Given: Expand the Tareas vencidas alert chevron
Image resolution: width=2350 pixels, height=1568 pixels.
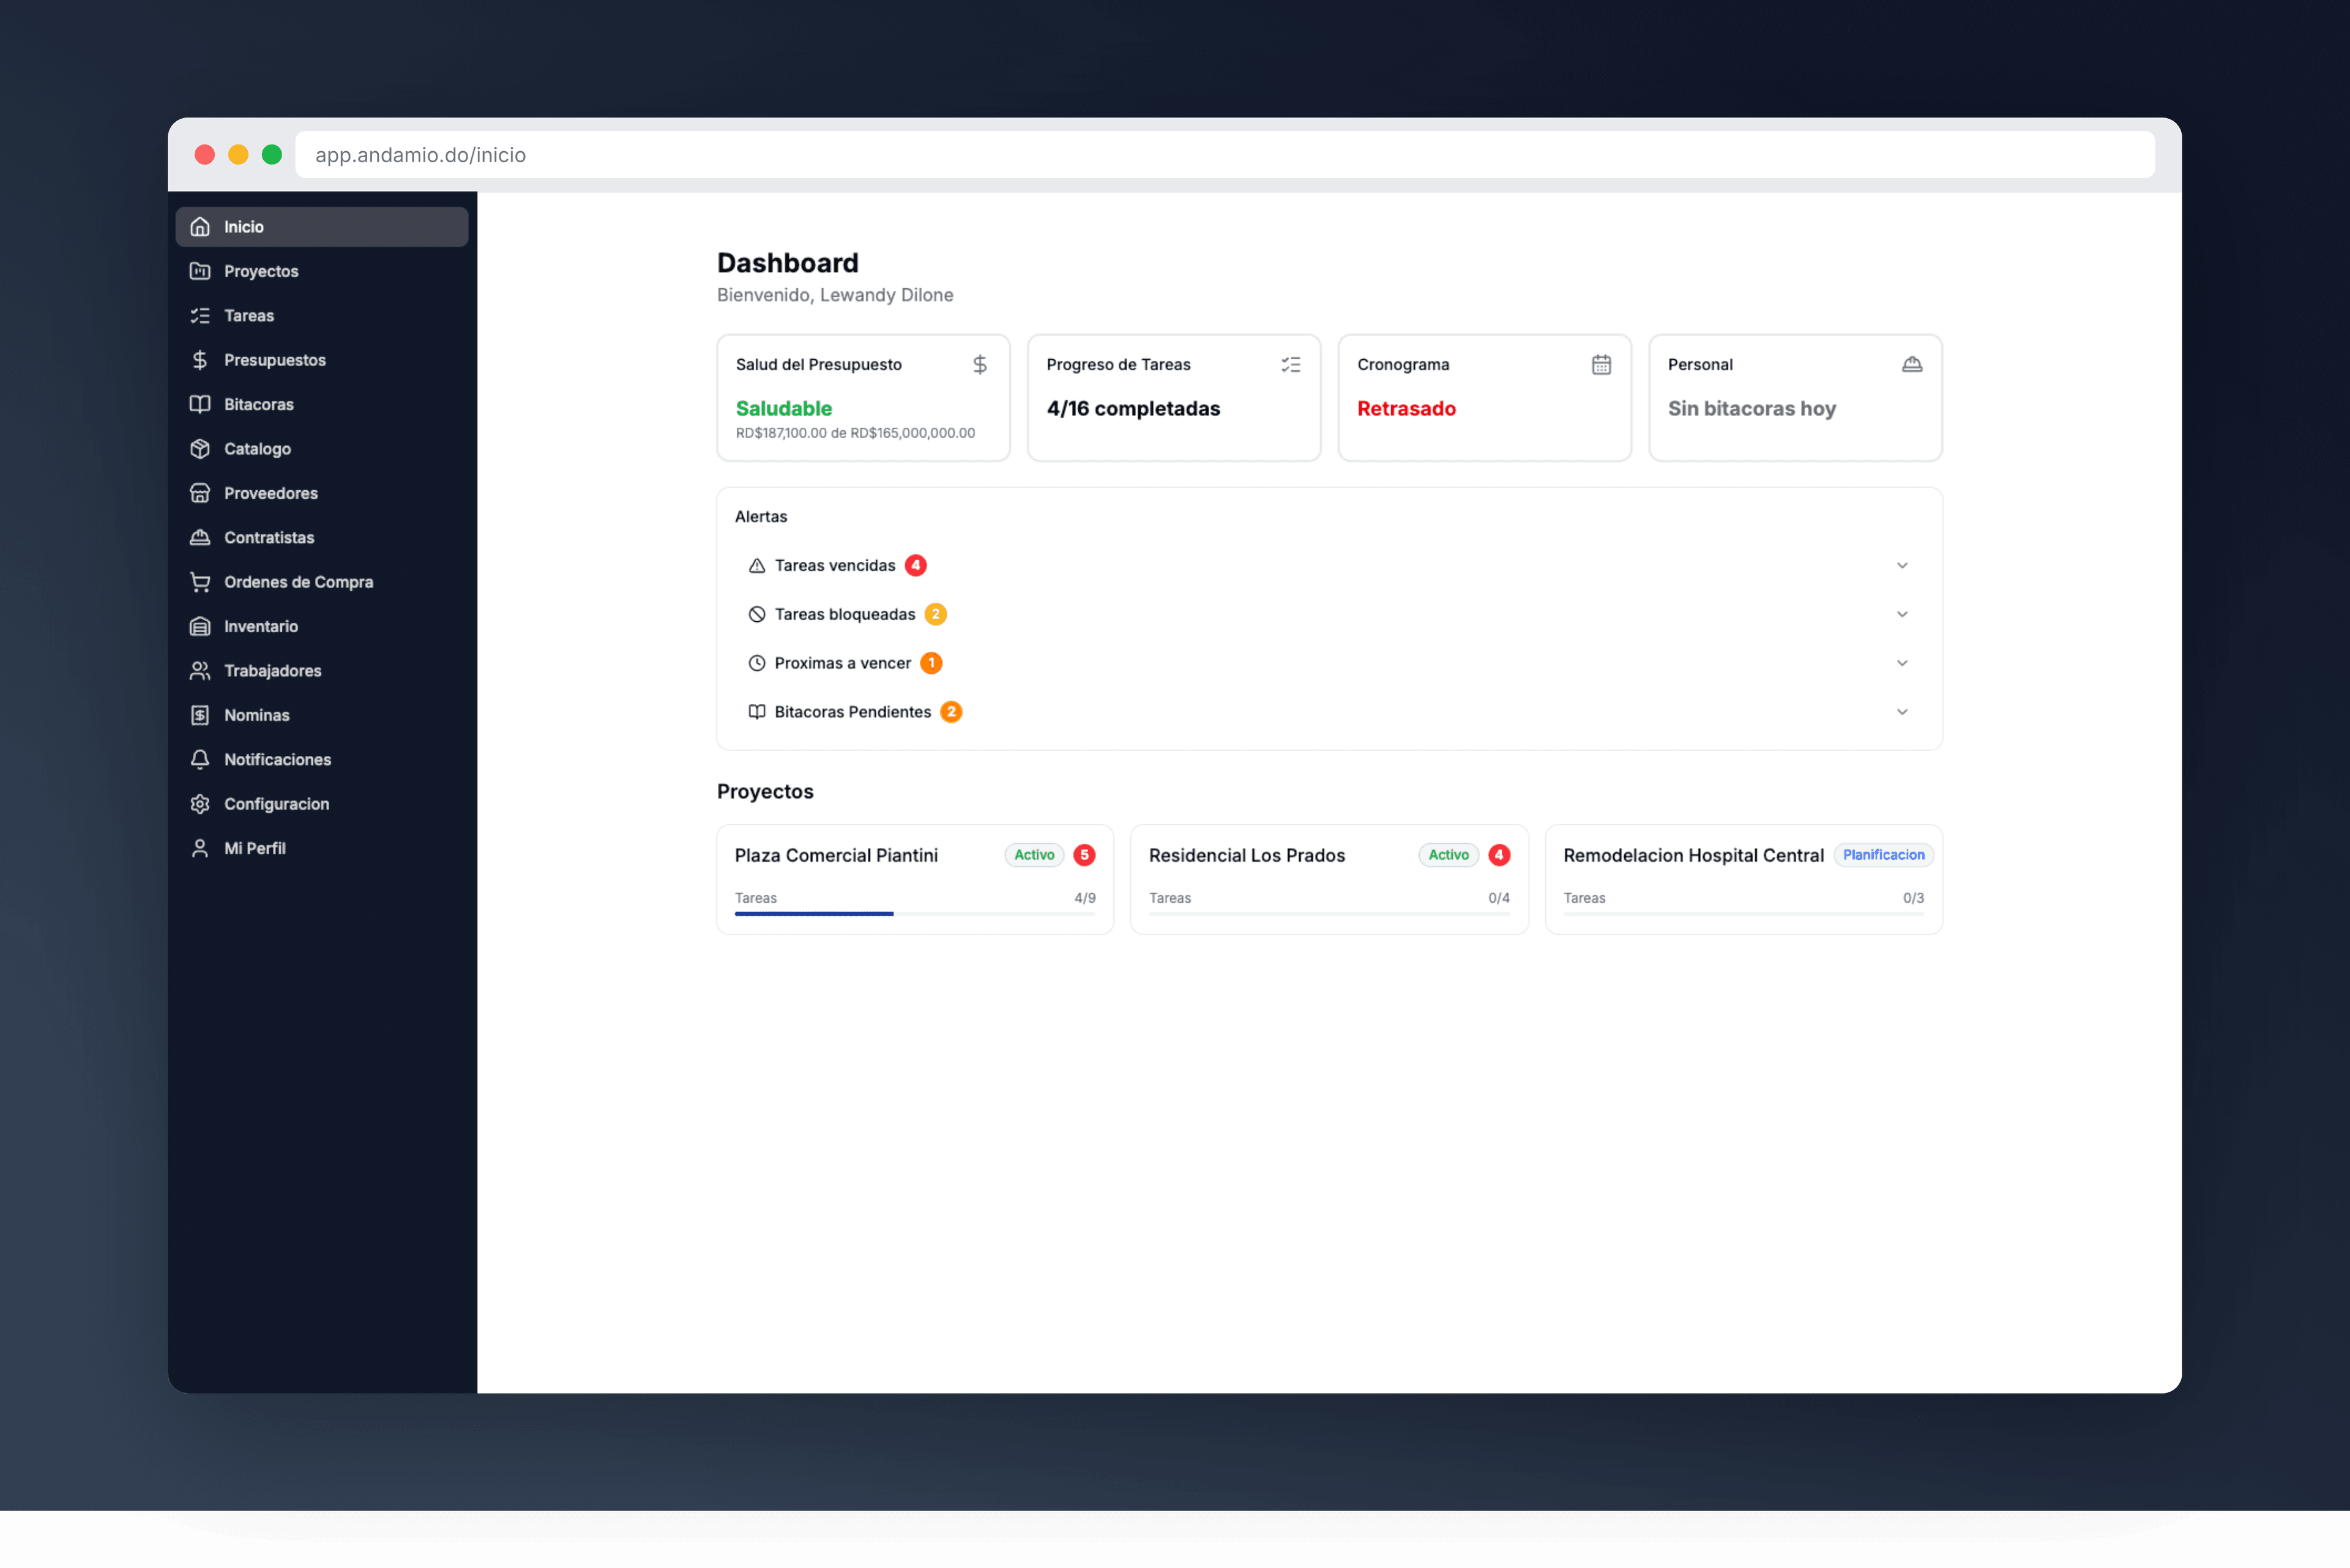Looking at the screenshot, I should click(x=1902, y=566).
